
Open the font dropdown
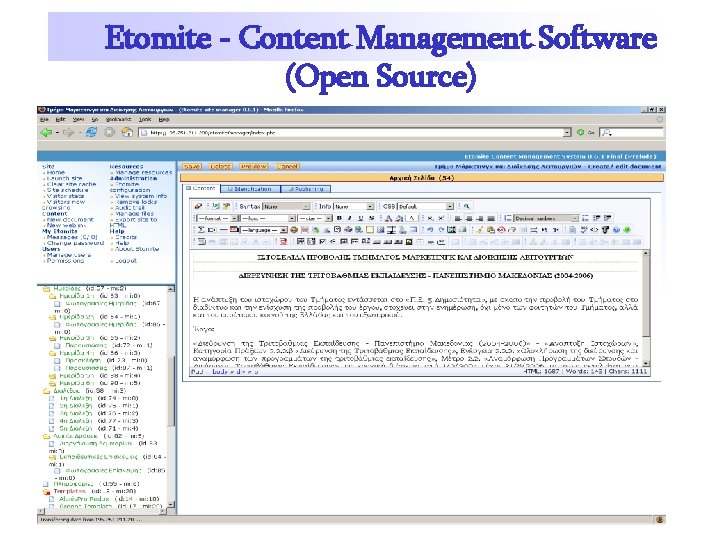point(268,218)
